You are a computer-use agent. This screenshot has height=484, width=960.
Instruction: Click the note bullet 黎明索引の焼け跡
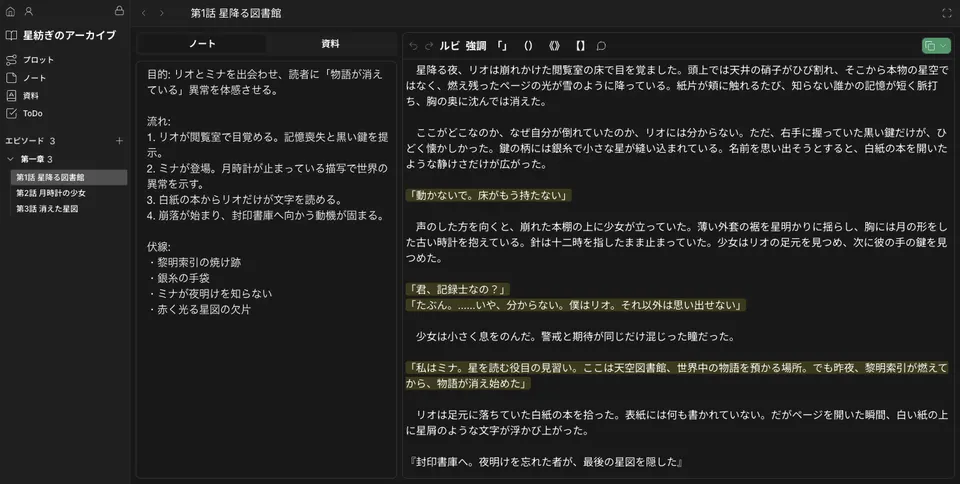click(x=195, y=262)
